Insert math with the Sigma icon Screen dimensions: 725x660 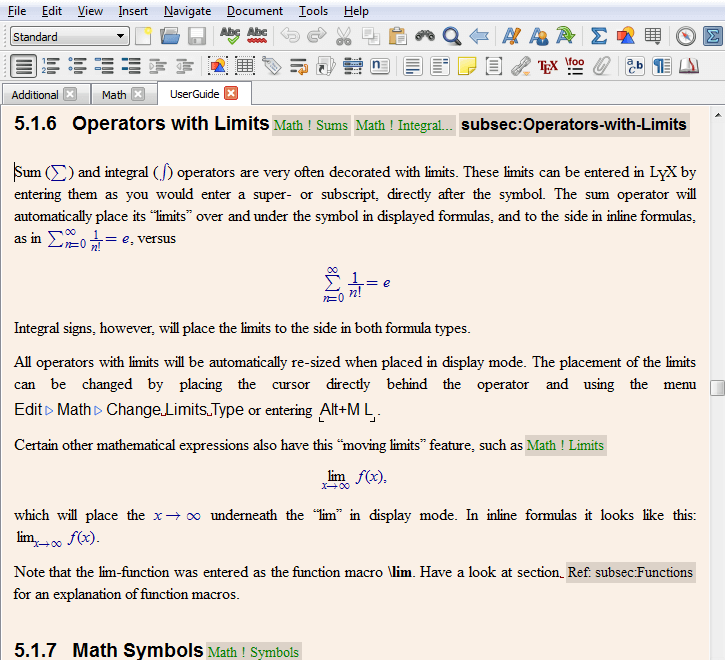coord(598,37)
